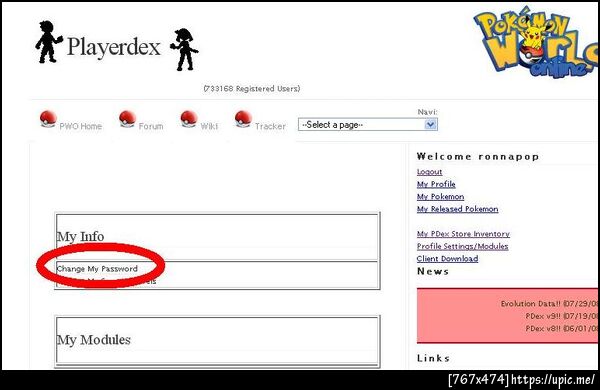Click the PDex v8 news entry
The height and width of the screenshot is (390, 600).
click(561, 329)
